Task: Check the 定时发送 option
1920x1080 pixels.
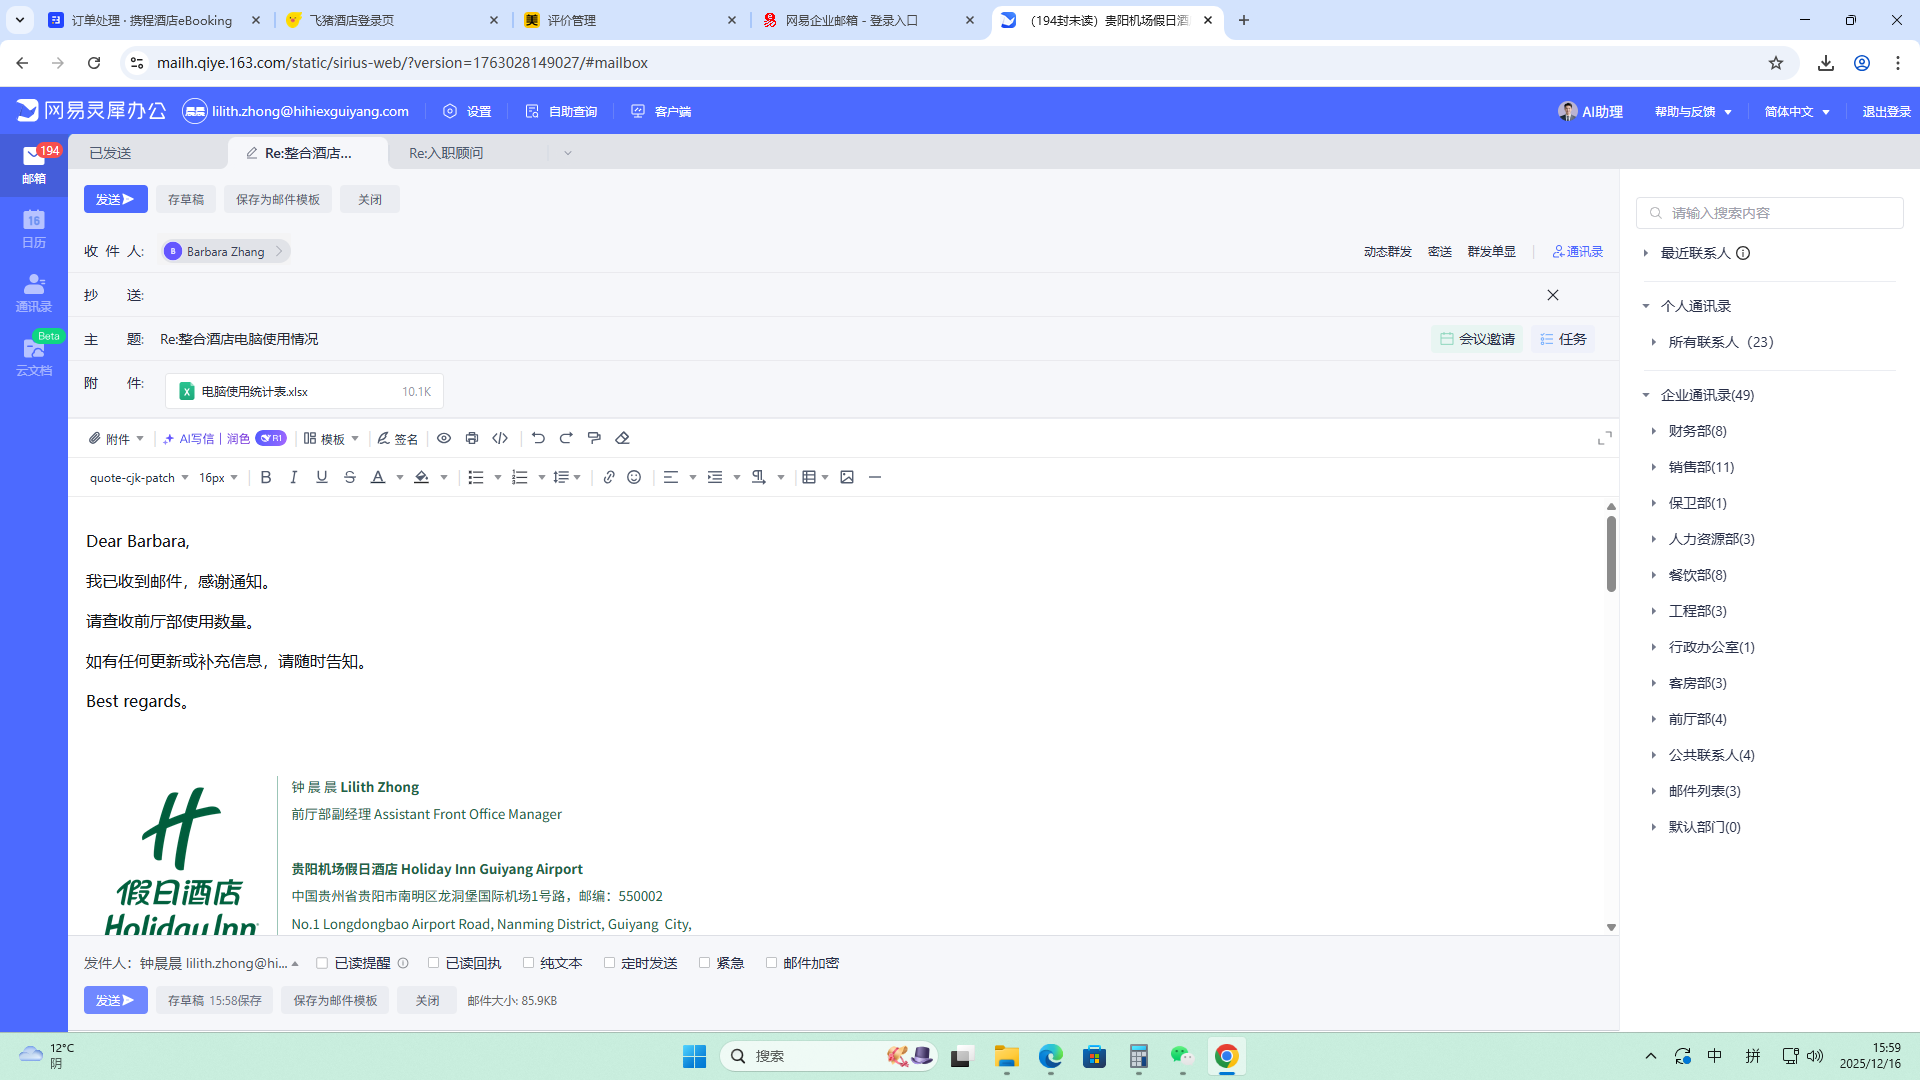Action: tap(609, 963)
